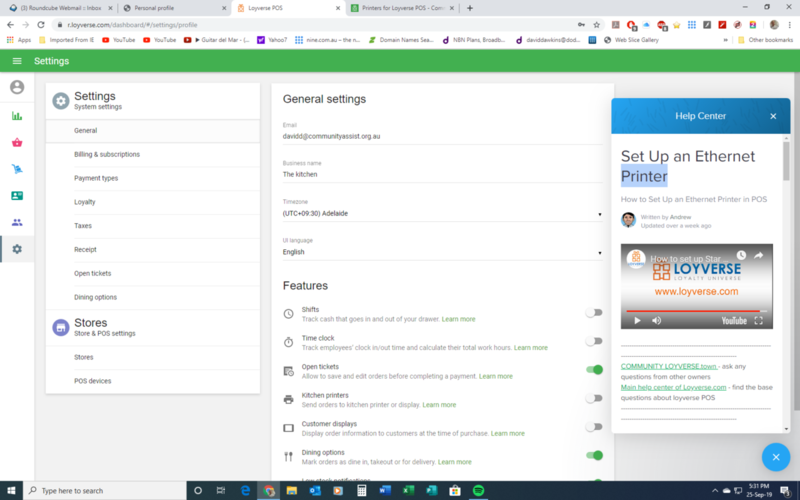The width and height of the screenshot is (800, 500).
Task: Disable the Open tickets toggle
Action: tap(594, 370)
